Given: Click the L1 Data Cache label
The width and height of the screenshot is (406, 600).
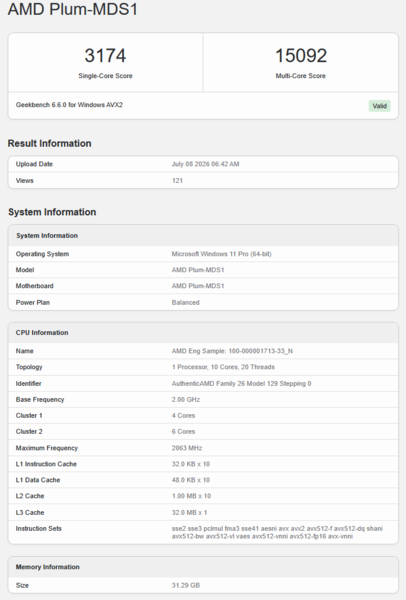Looking at the screenshot, I should (x=38, y=481).
